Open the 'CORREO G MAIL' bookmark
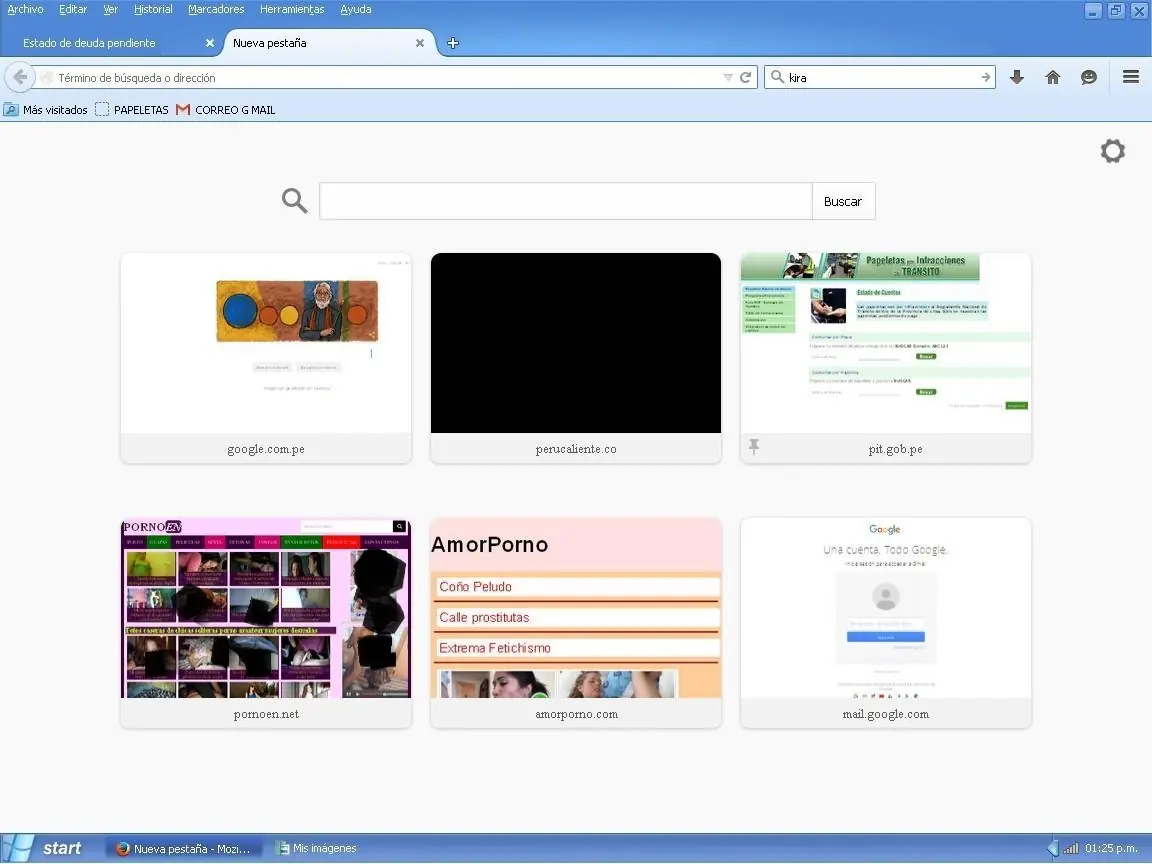 pos(226,109)
